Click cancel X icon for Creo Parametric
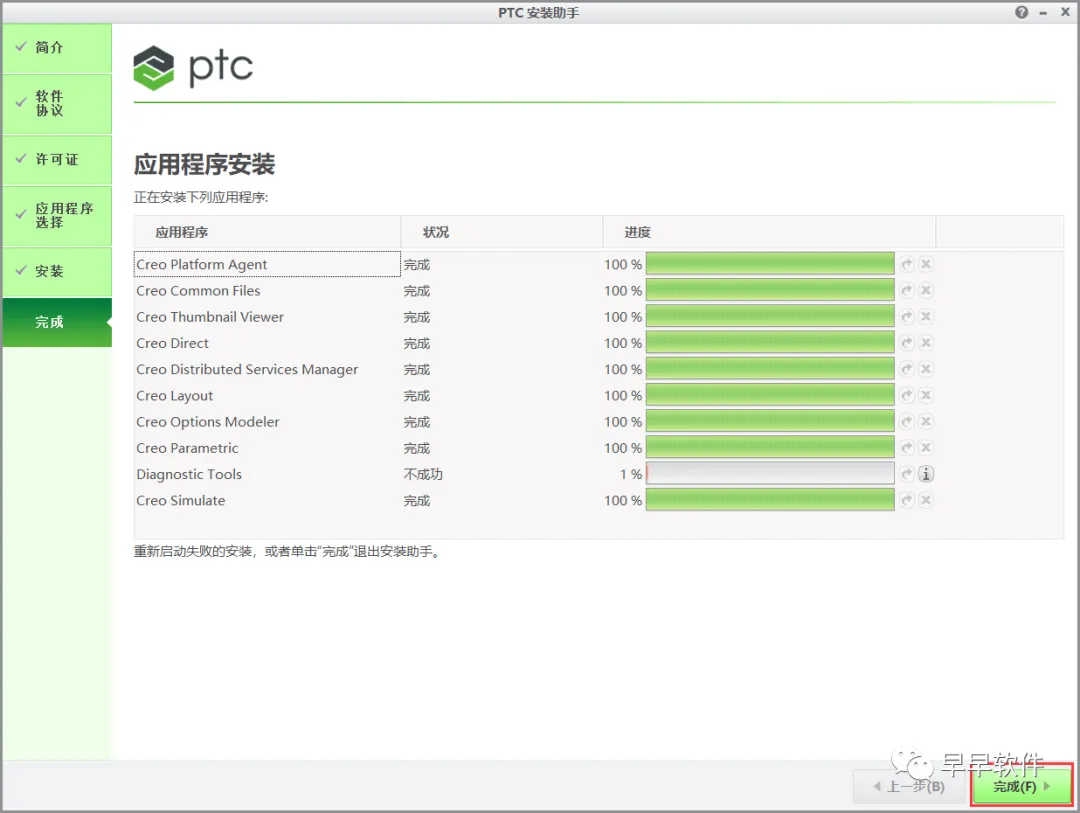Viewport: 1080px width, 813px height. [926, 447]
